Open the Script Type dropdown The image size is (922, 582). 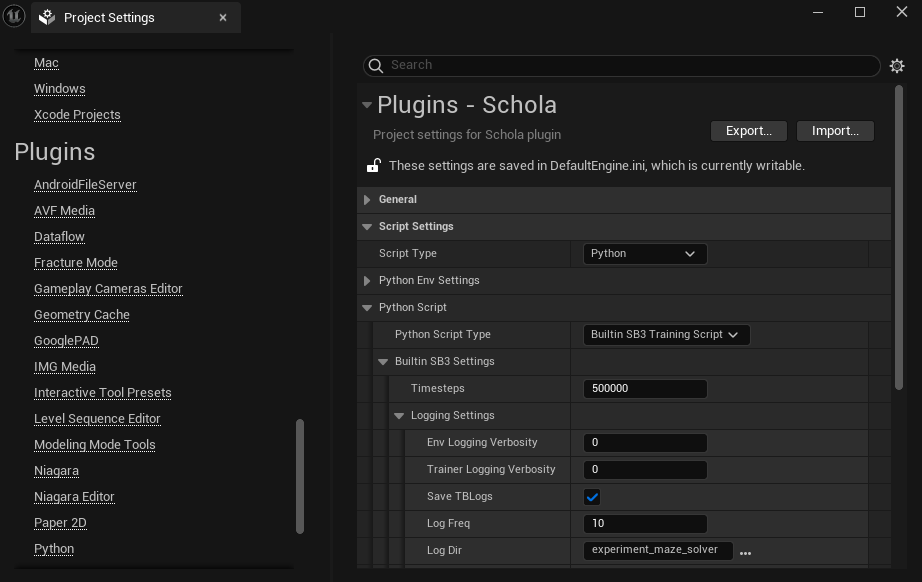click(x=644, y=254)
